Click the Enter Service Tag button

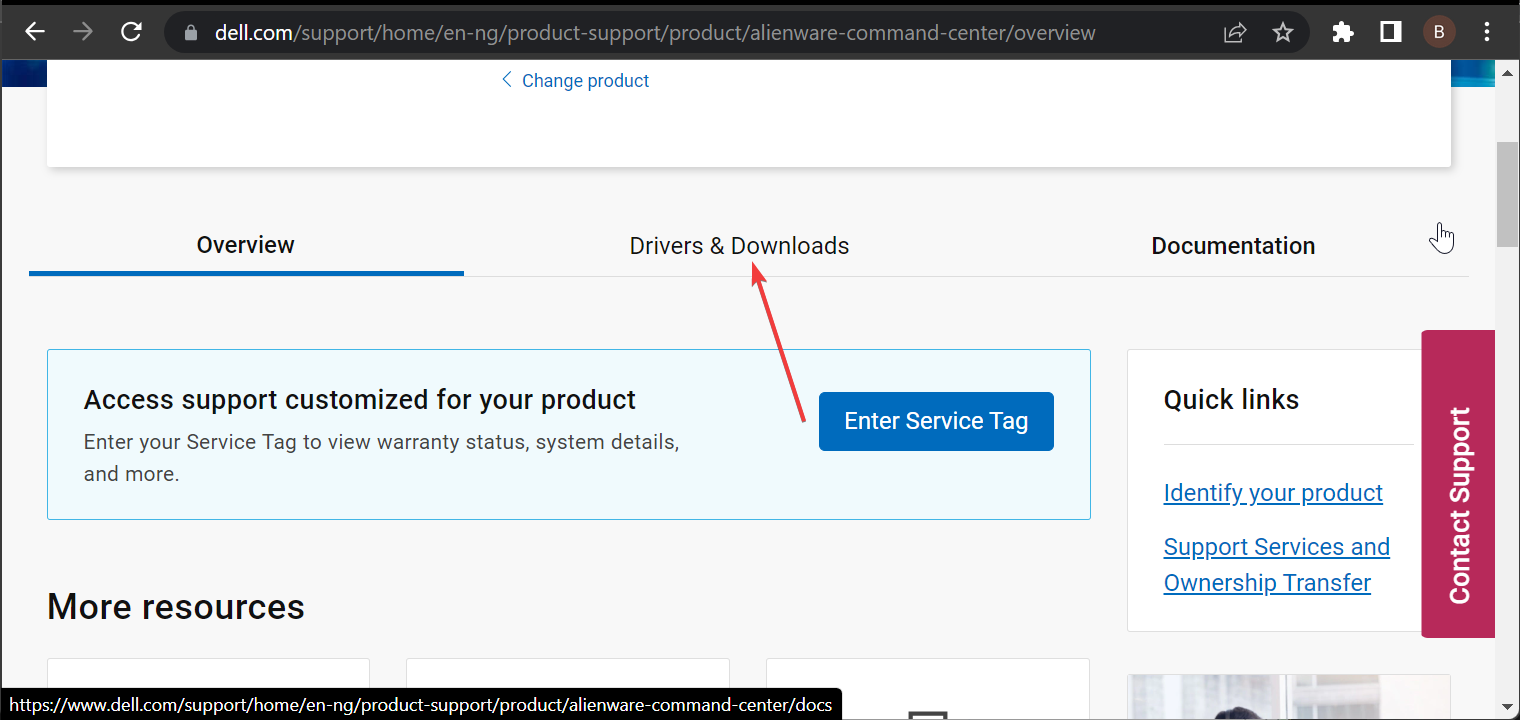[936, 421]
